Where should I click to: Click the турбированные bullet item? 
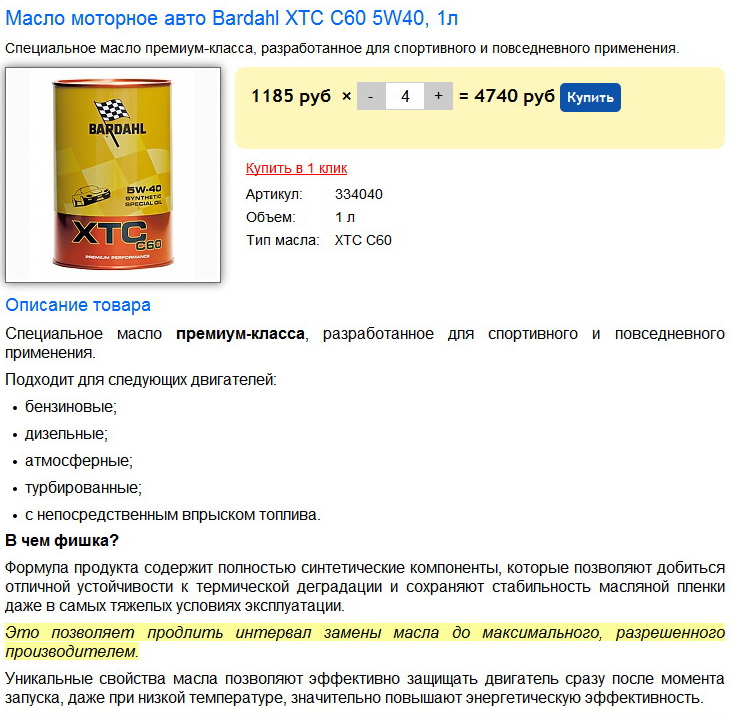(x=83, y=487)
